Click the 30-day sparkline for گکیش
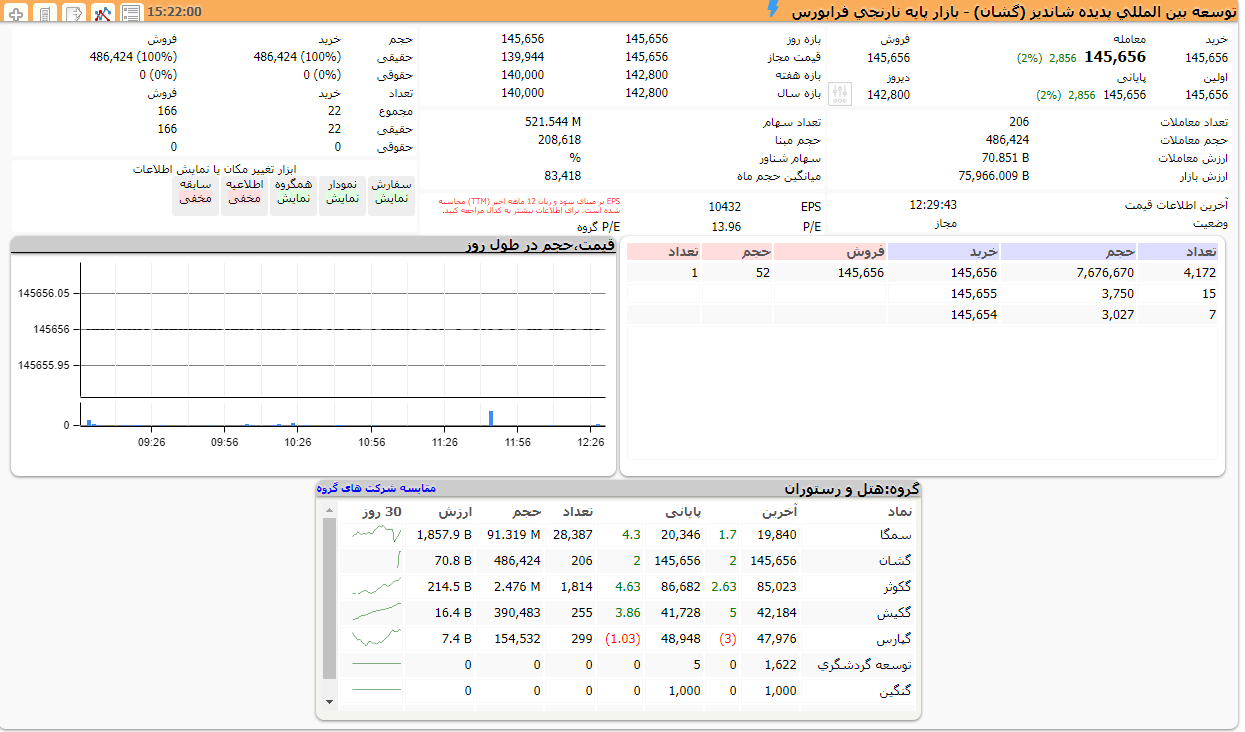This screenshot has height=732, width=1245. [x=376, y=613]
